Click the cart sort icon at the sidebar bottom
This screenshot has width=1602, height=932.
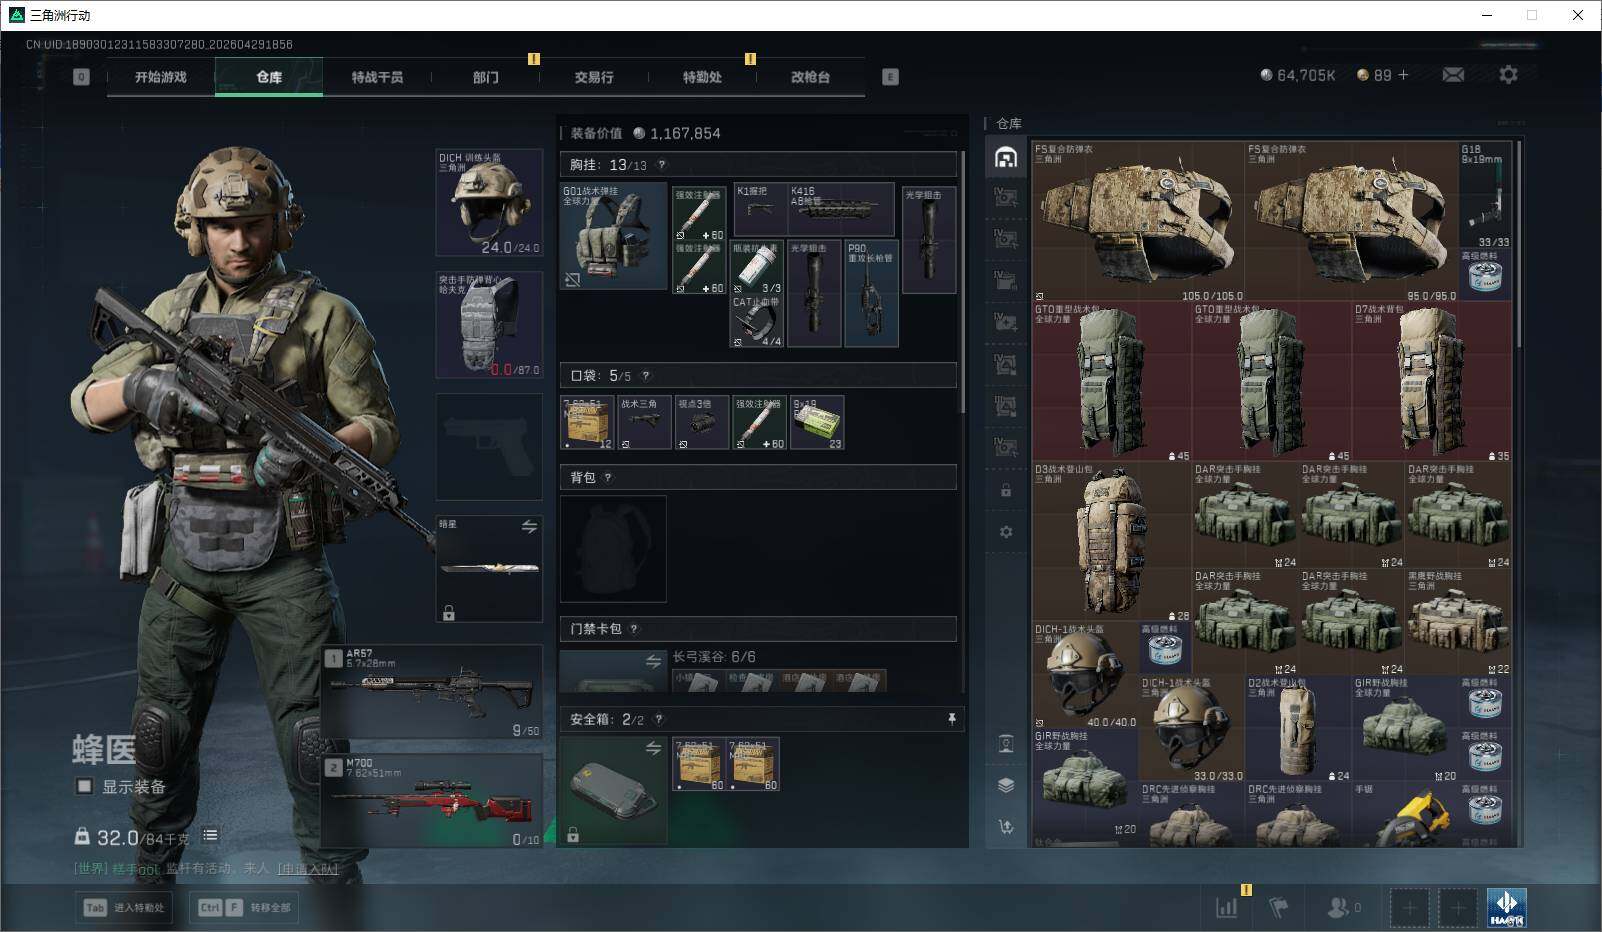pos(1006,826)
